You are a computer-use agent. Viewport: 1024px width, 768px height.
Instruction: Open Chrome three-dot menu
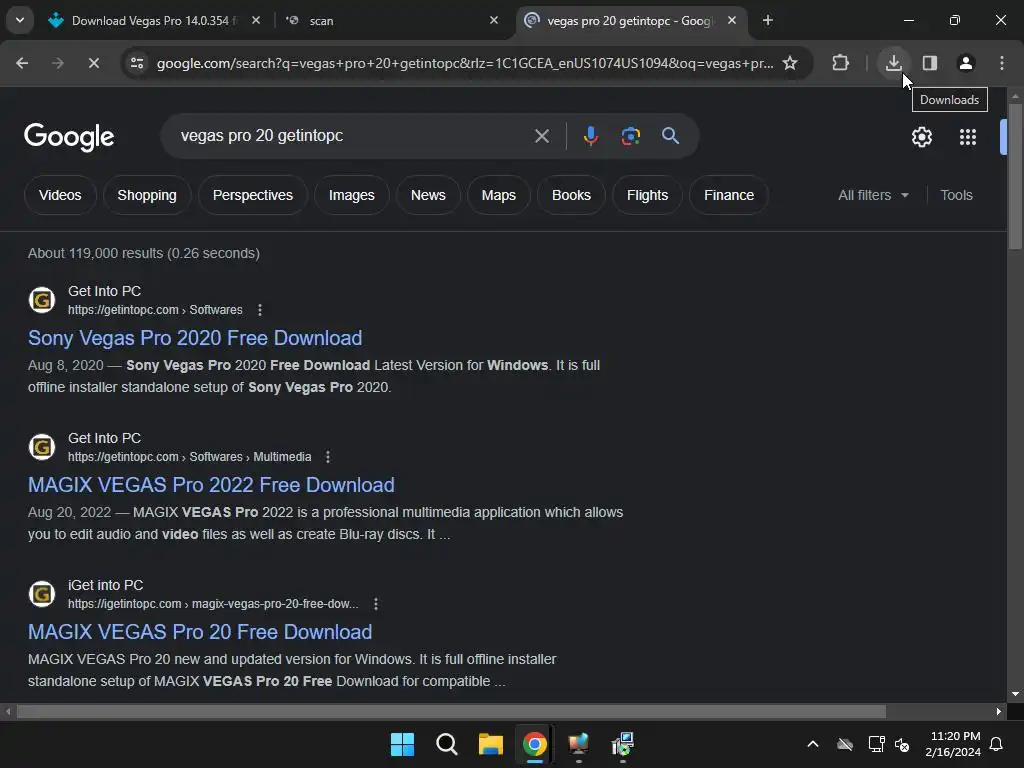coord(1002,63)
